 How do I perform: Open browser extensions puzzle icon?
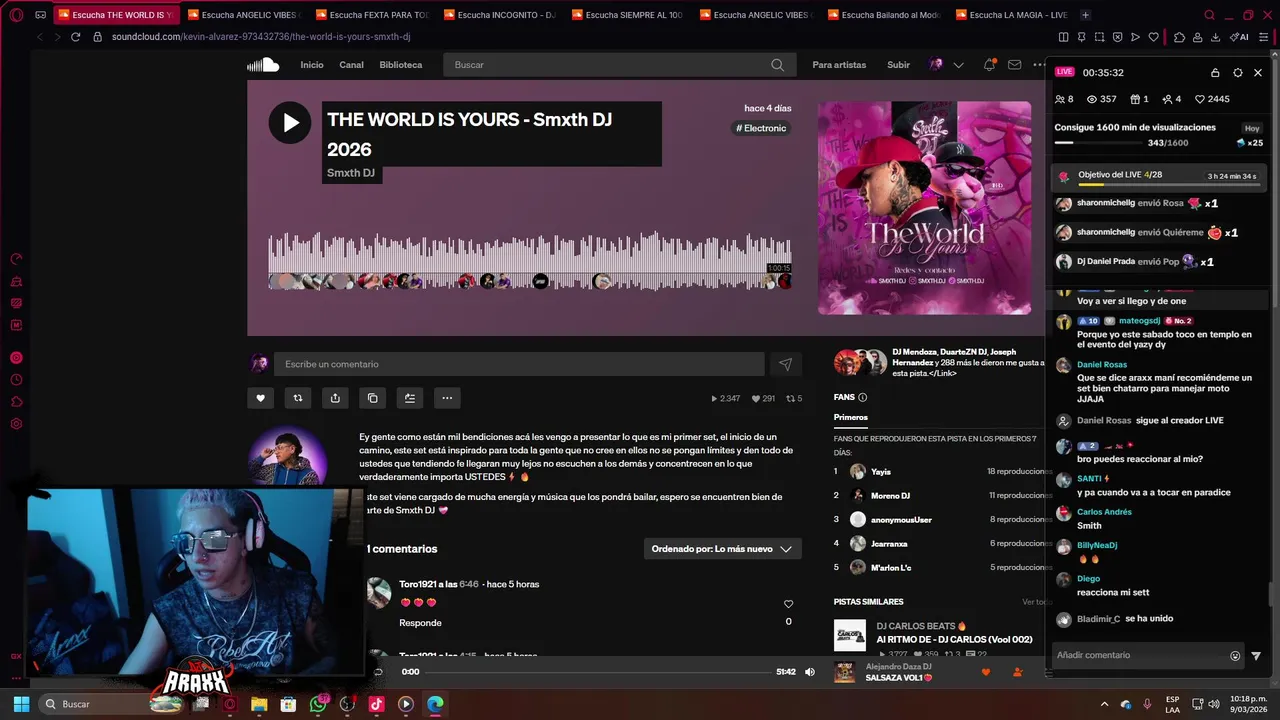tap(1179, 37)
